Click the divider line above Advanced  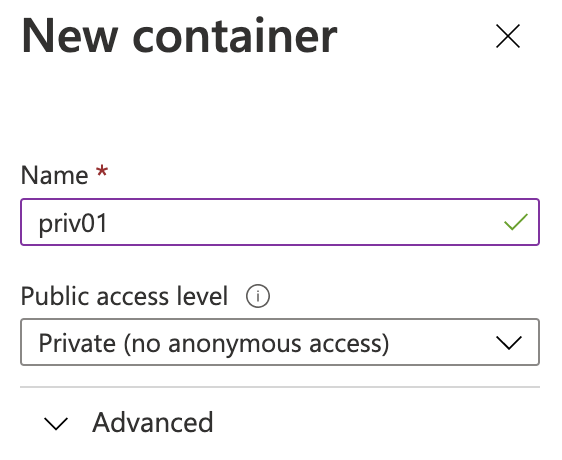pyautogui.click(x=280, y=387)
